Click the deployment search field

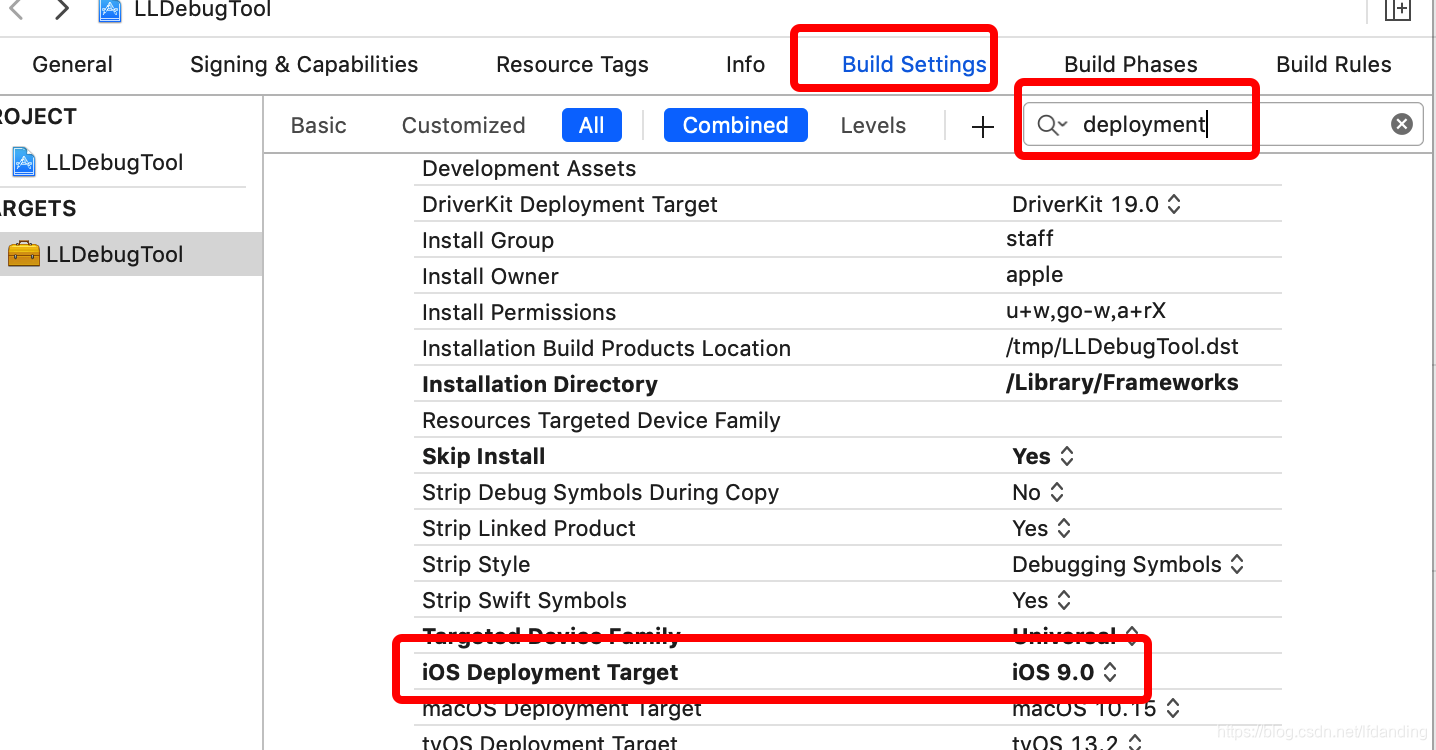click(1222, 124)
